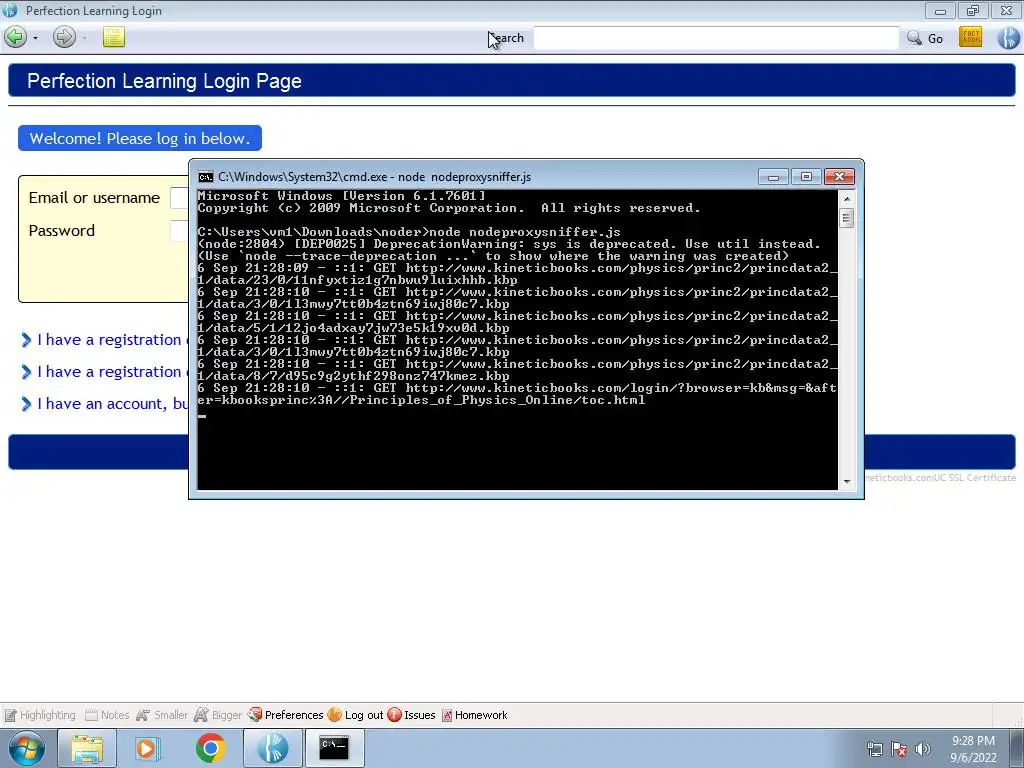Click the Go button
The width and height of the screenshot is (1024, 768).
tap(935, 39)
